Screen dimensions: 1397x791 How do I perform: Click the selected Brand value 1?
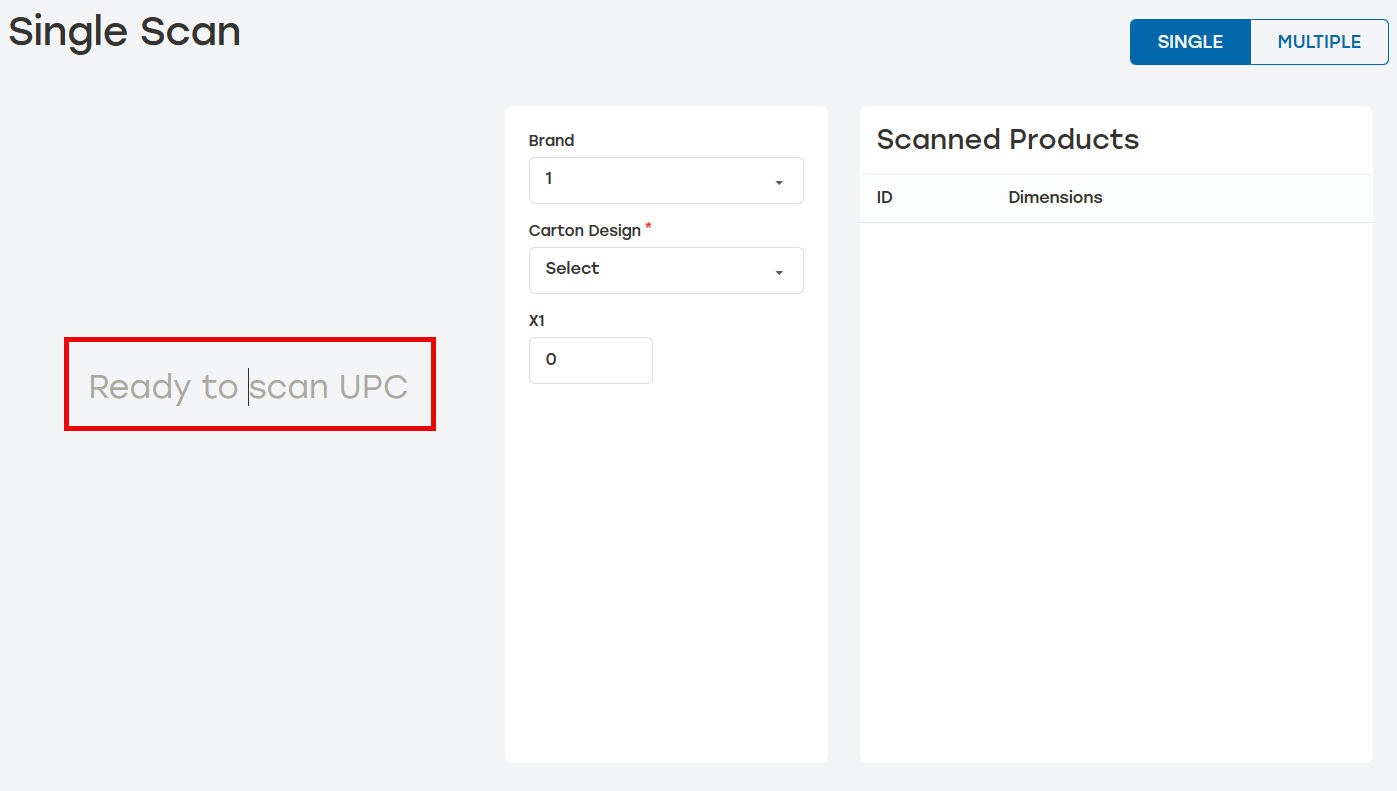(549, 179)
